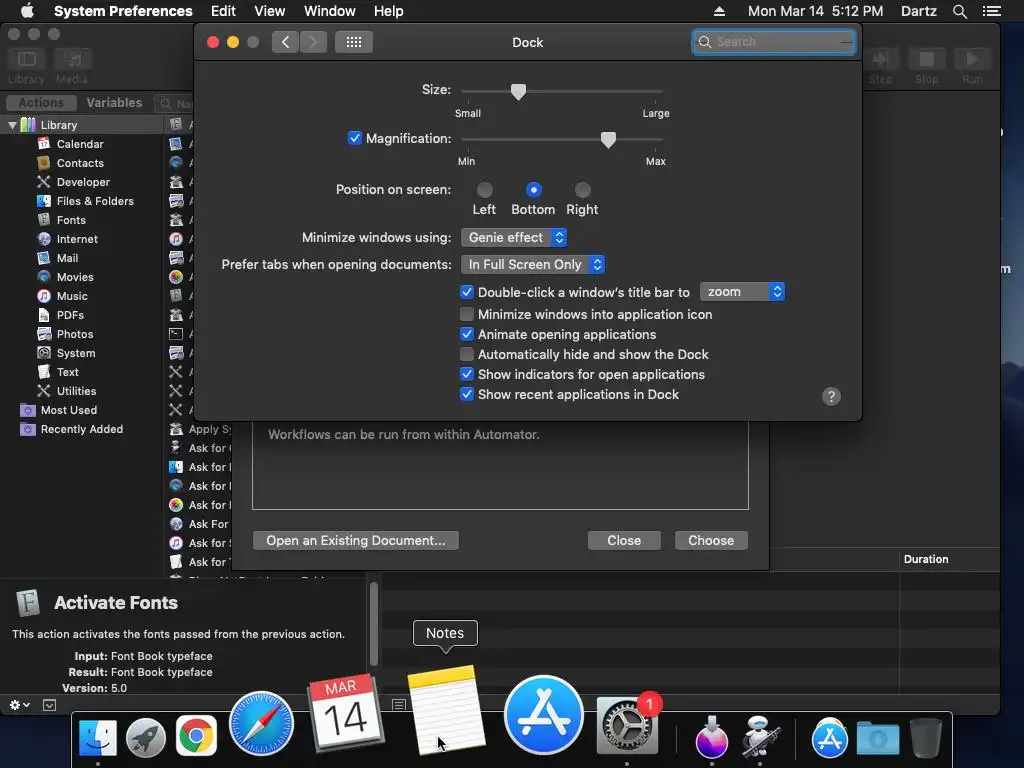Click the Dock Size slider
Image resolution: width=1024 pixels, height=768 pixels.
[x=562, y=91]
